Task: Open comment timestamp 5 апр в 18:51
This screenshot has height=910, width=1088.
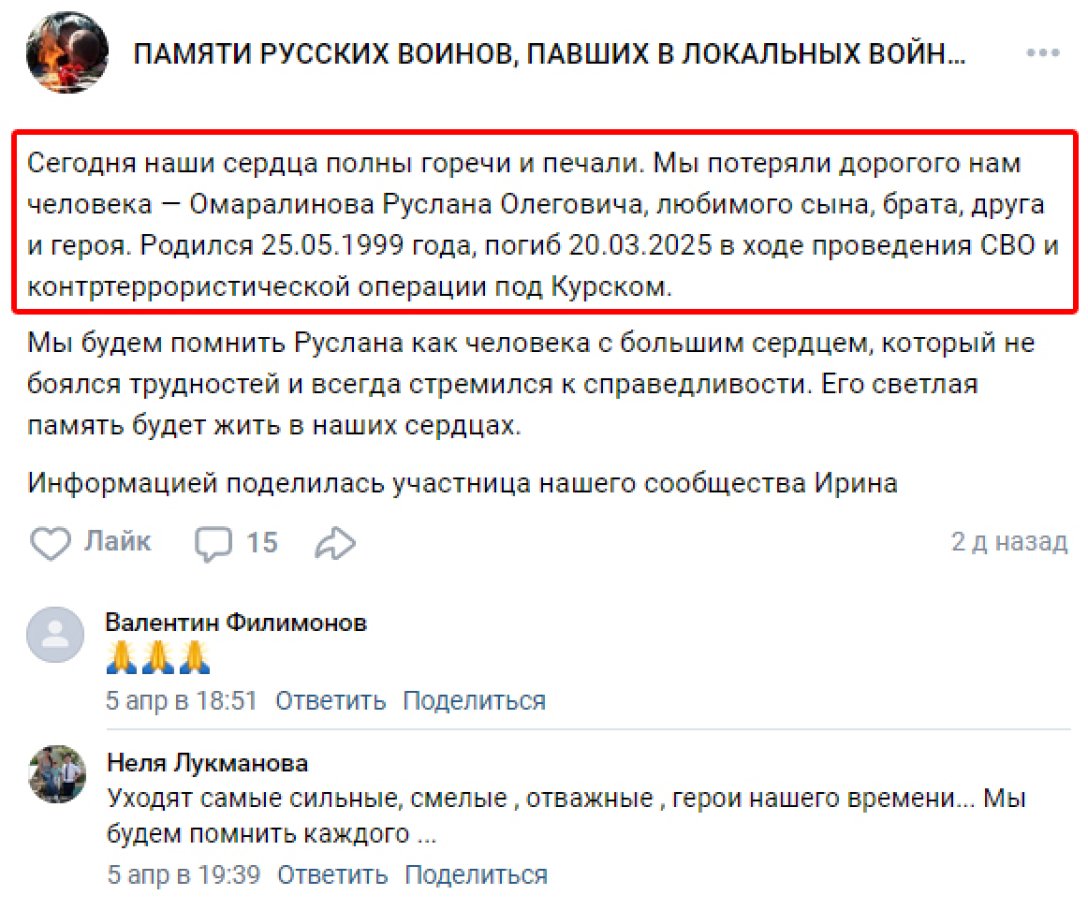Action: [182, 701]
